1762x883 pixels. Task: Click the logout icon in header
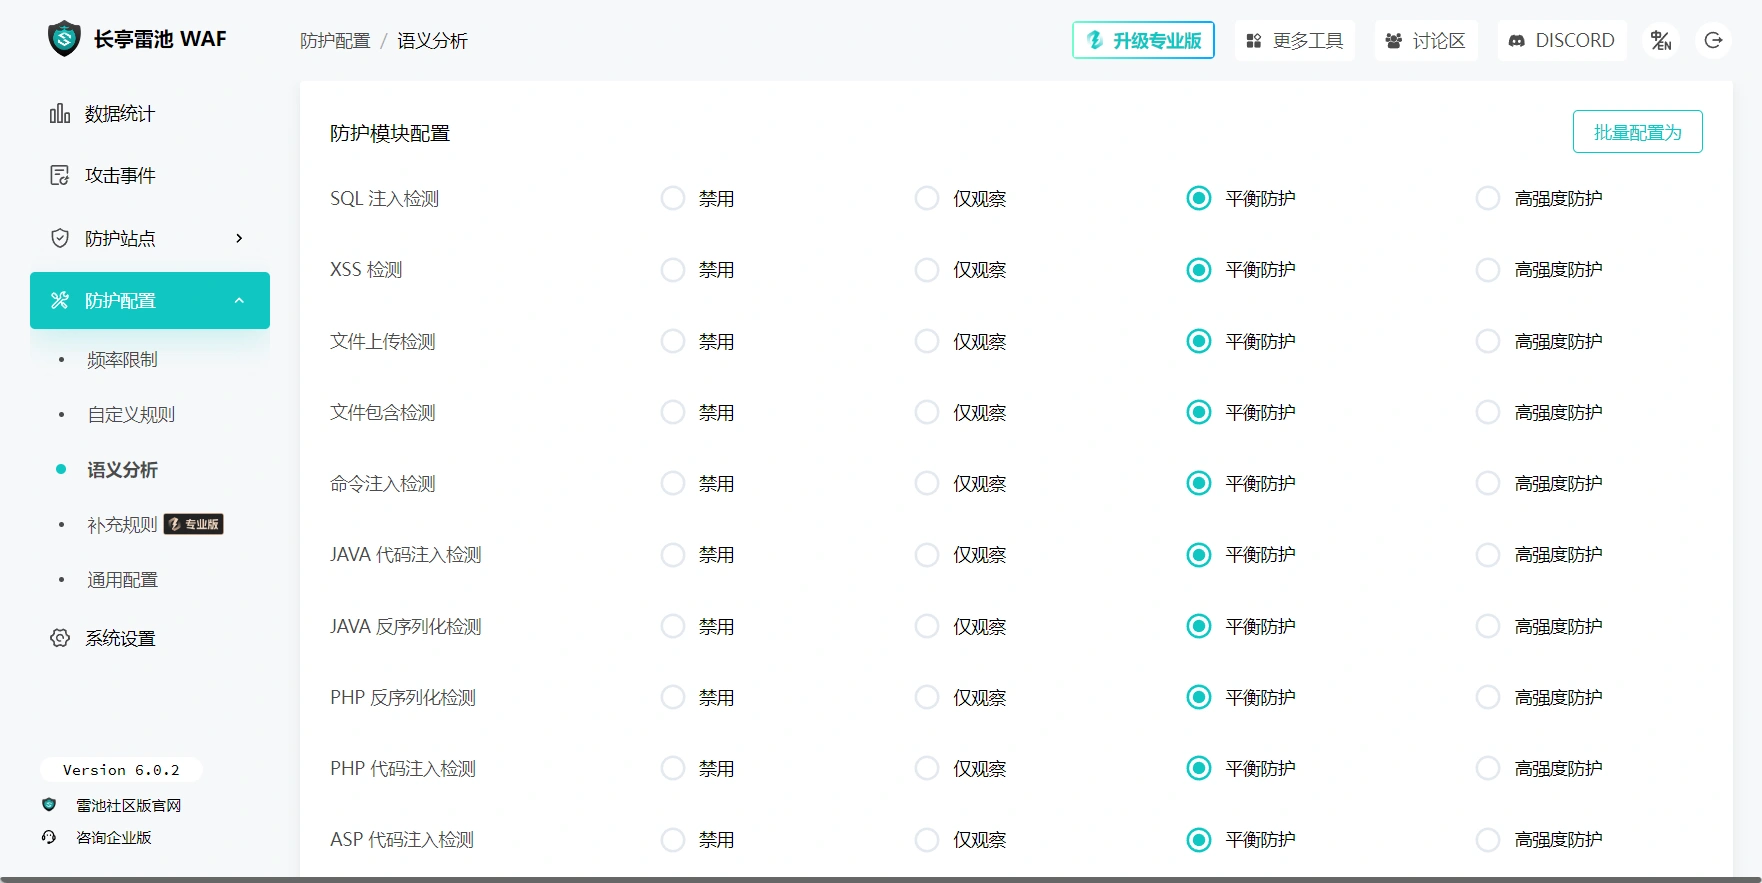[x=1713, y=41]
